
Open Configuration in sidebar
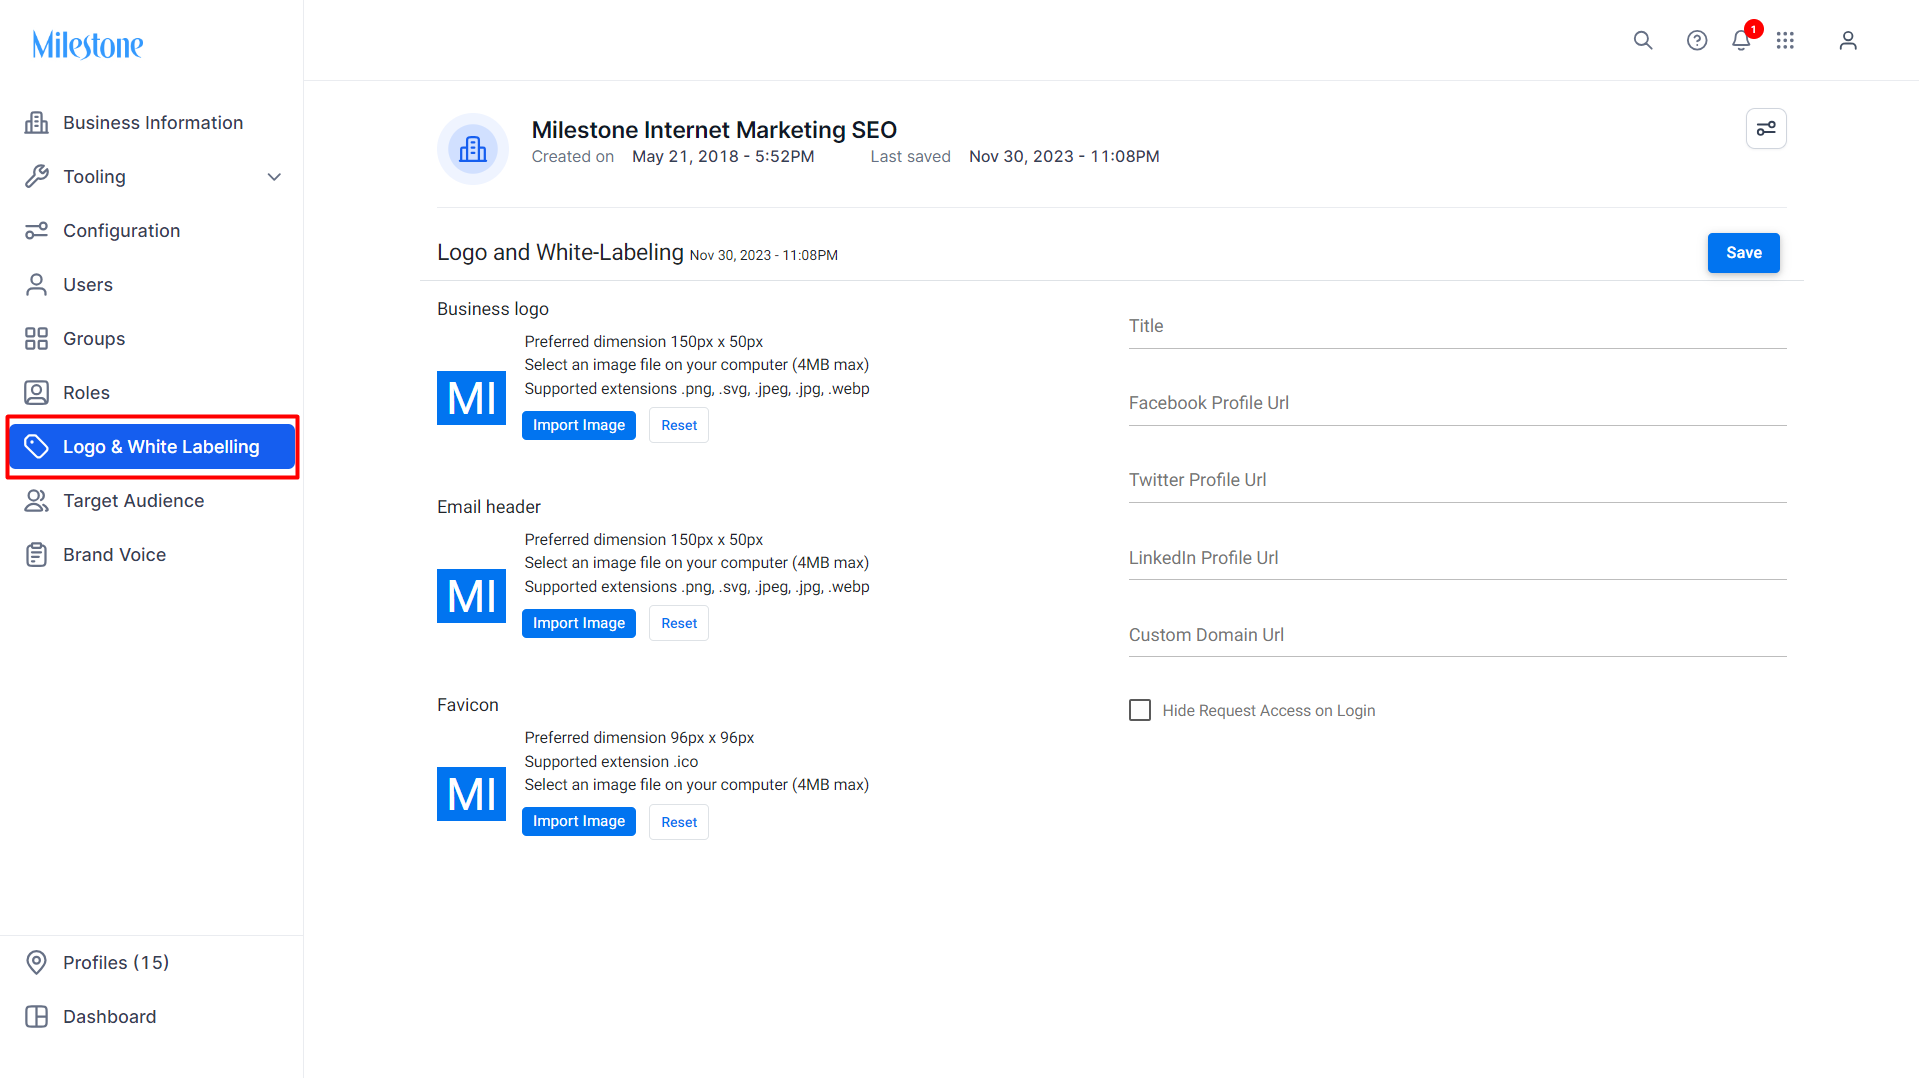point(152,231)
